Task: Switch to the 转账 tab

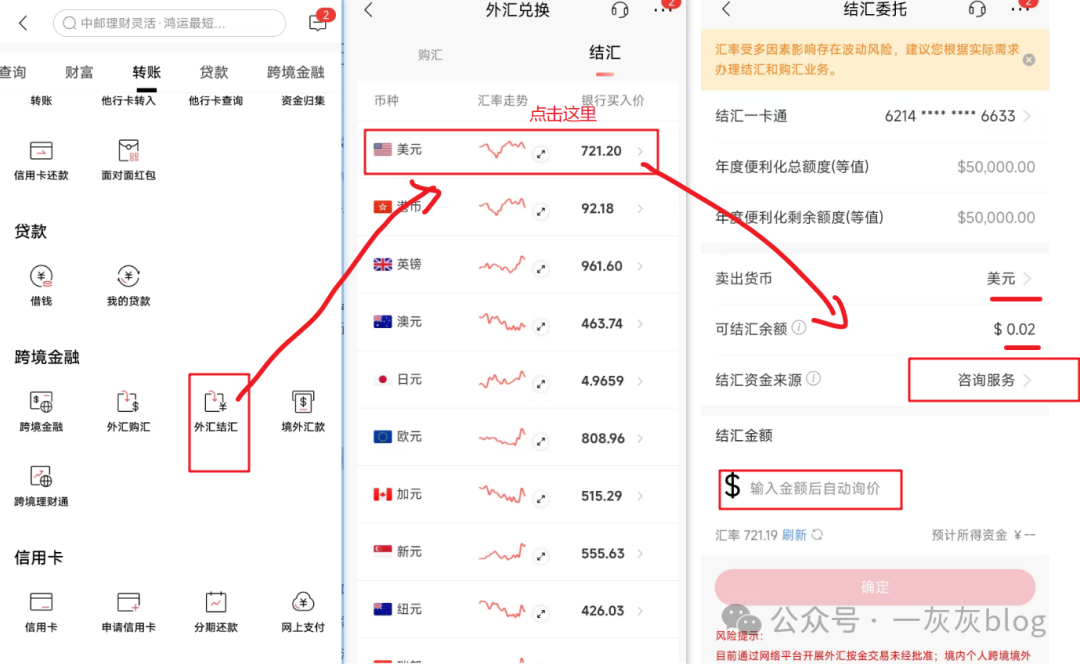Action: (146, 72)
